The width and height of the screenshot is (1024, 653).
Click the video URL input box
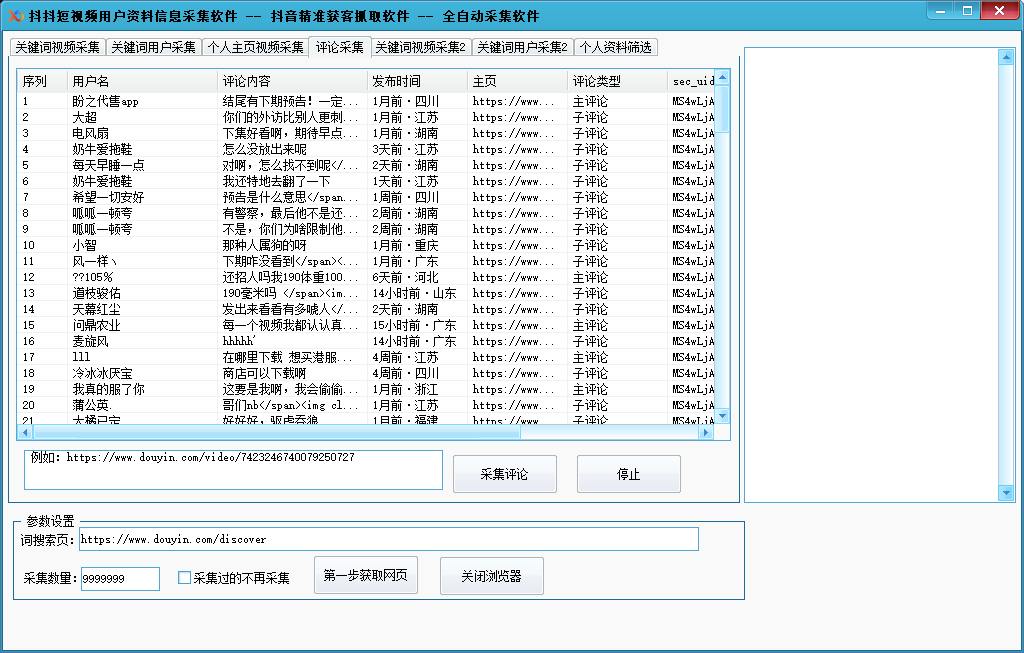233,470
